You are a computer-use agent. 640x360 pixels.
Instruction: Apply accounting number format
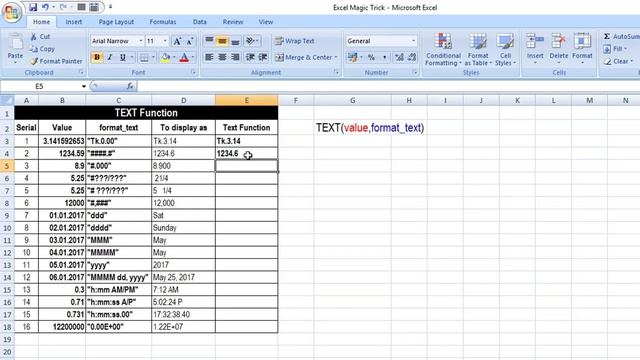click(x=352, y=58)
